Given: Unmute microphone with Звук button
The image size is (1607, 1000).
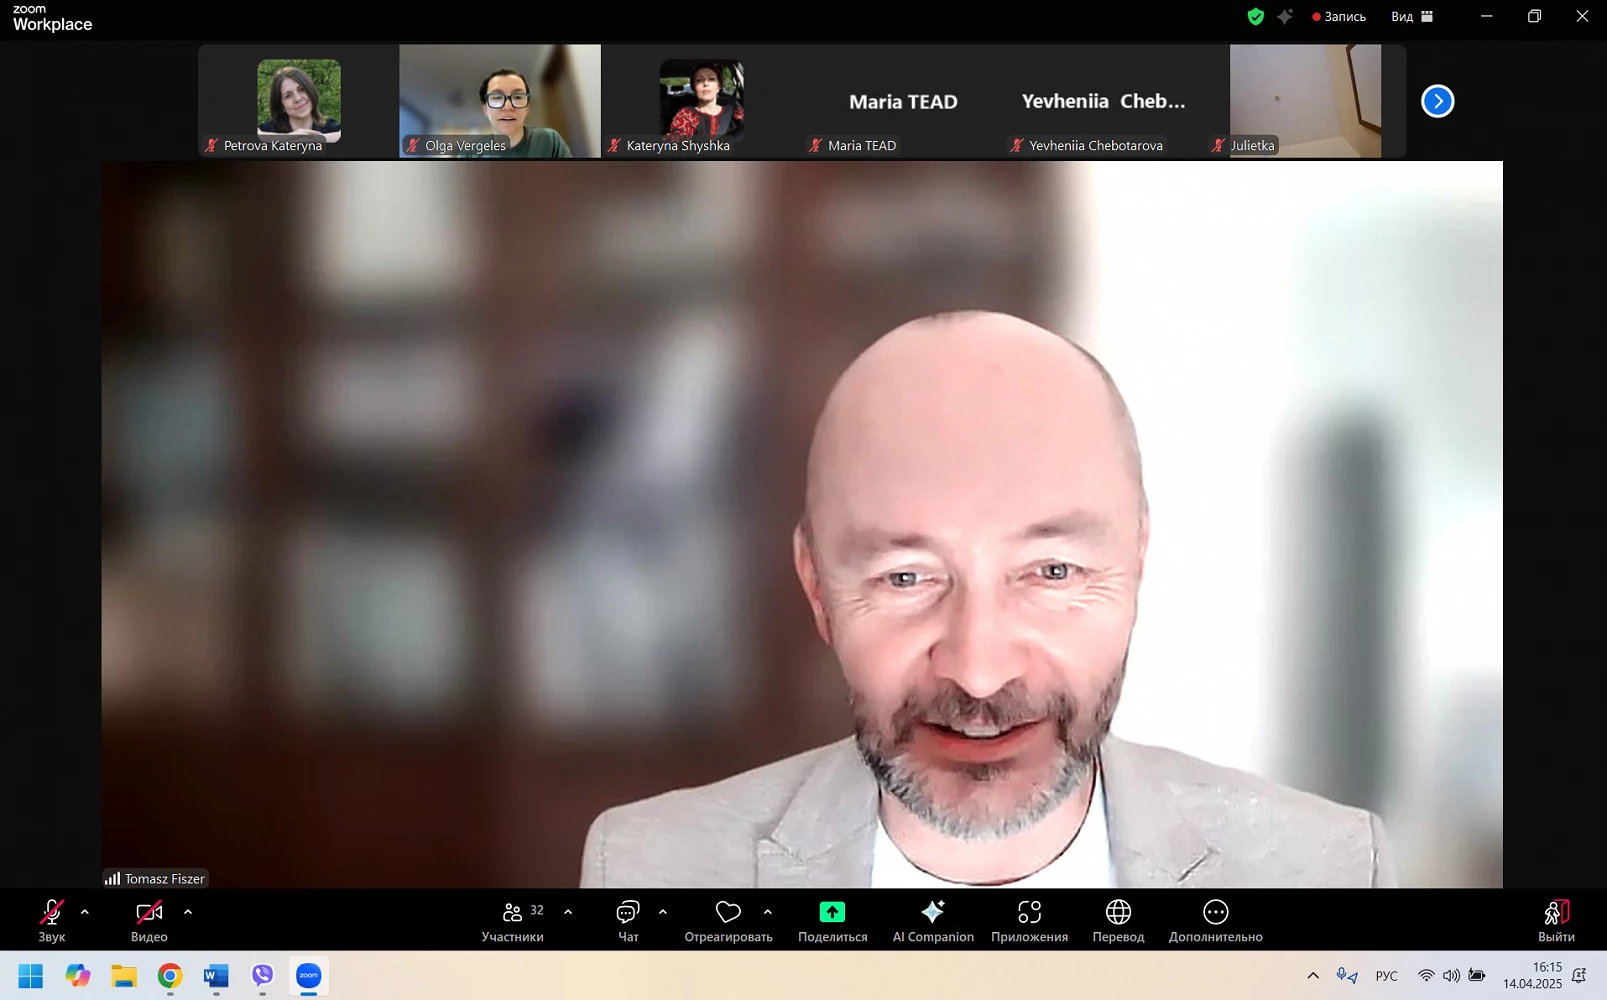Looking at the screenshot, I should [x=52, y=920].
